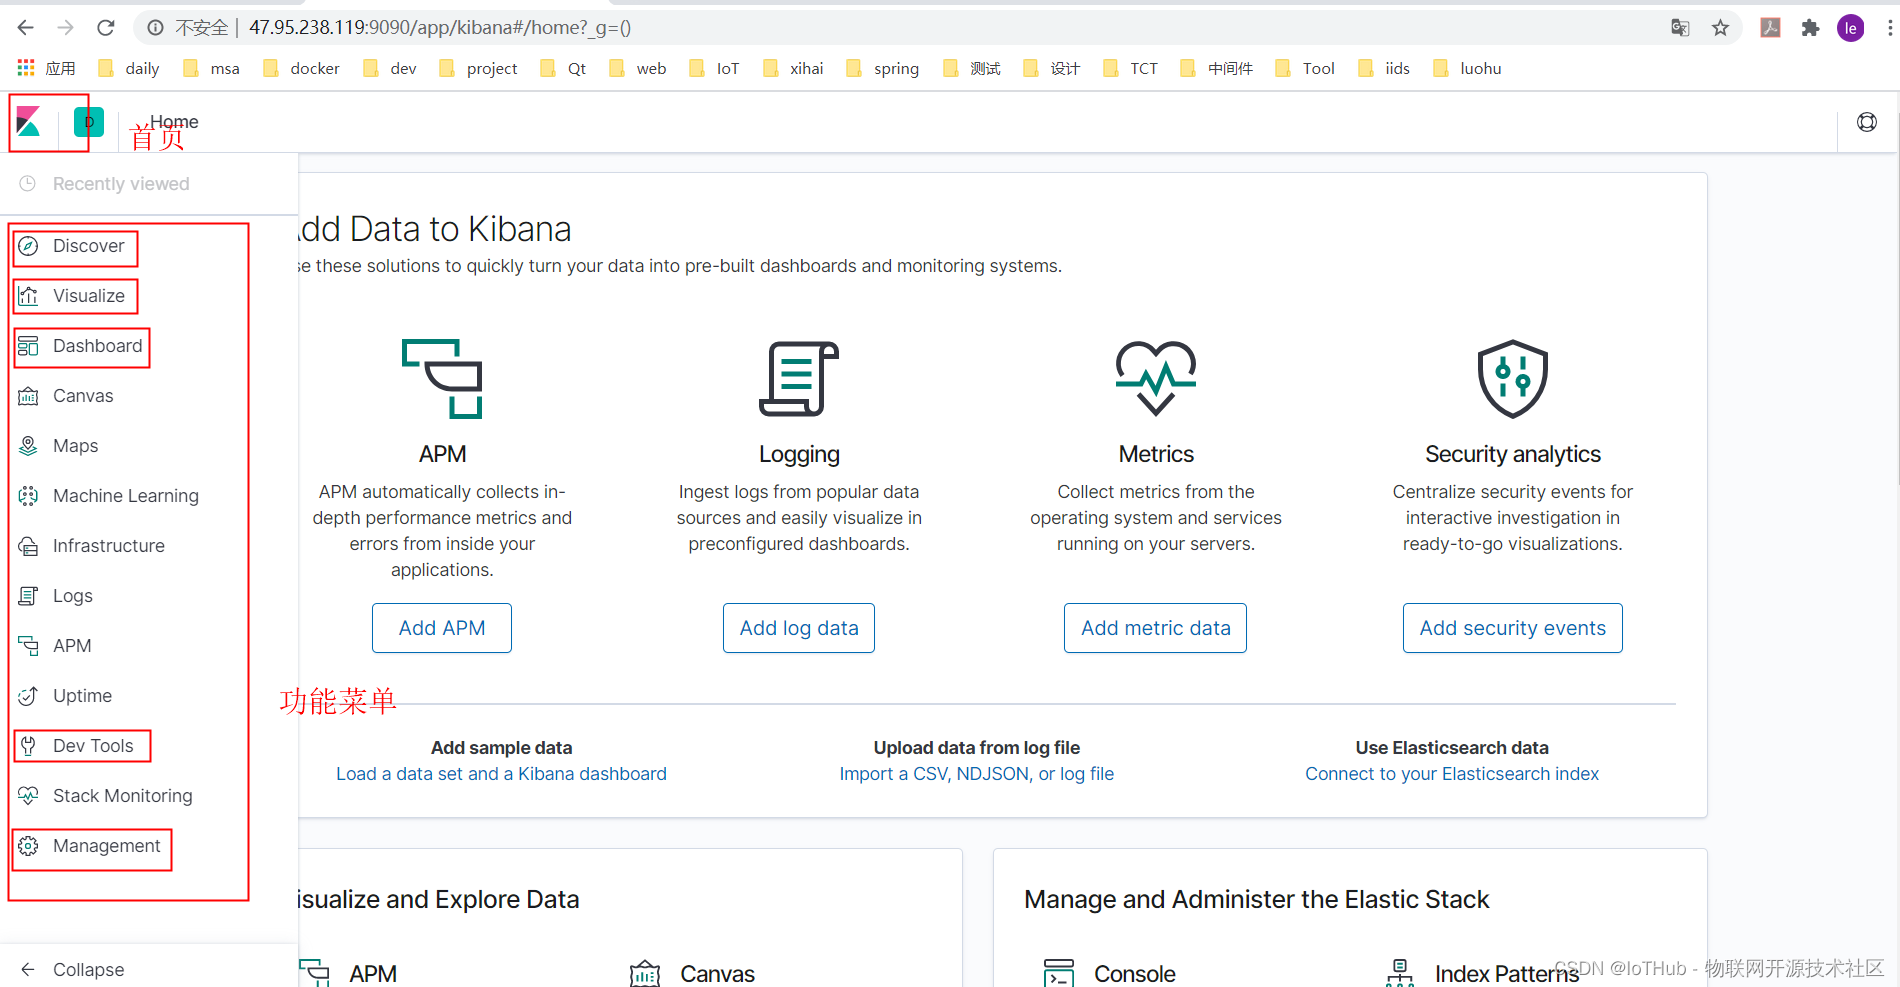Open the default space avatar
Viewport: 1900px width, 987px height.
(x=89, y=122)
